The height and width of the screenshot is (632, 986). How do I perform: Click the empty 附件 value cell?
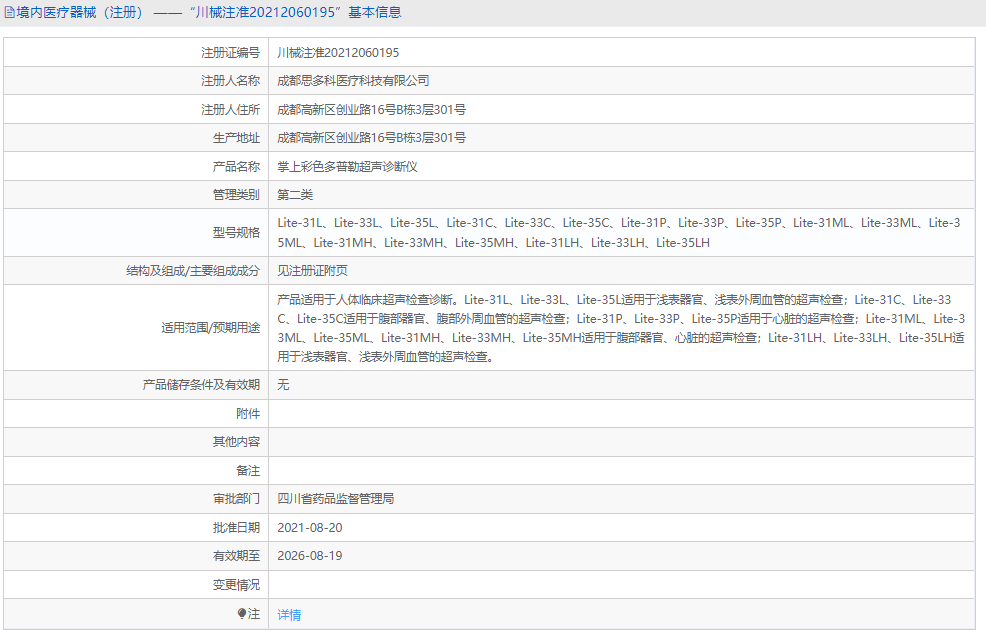(x=500, y=413)
